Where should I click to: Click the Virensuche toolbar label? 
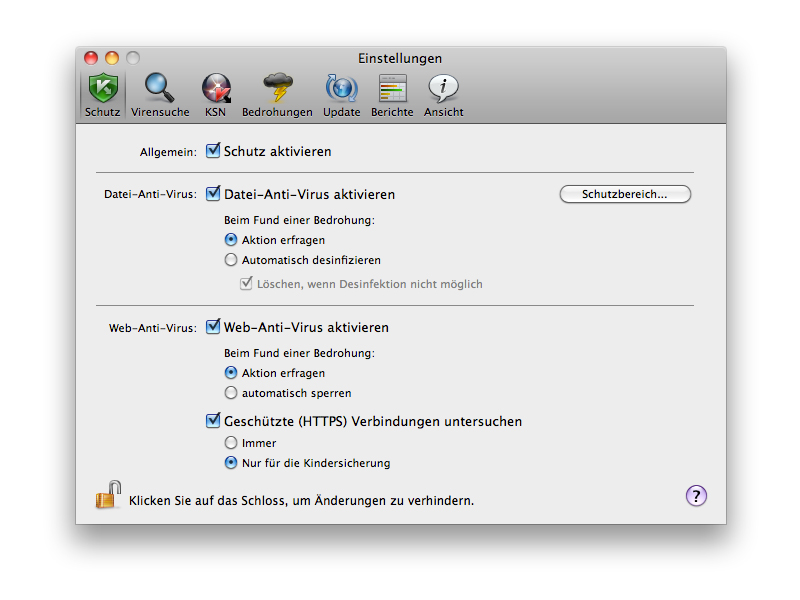160,112
